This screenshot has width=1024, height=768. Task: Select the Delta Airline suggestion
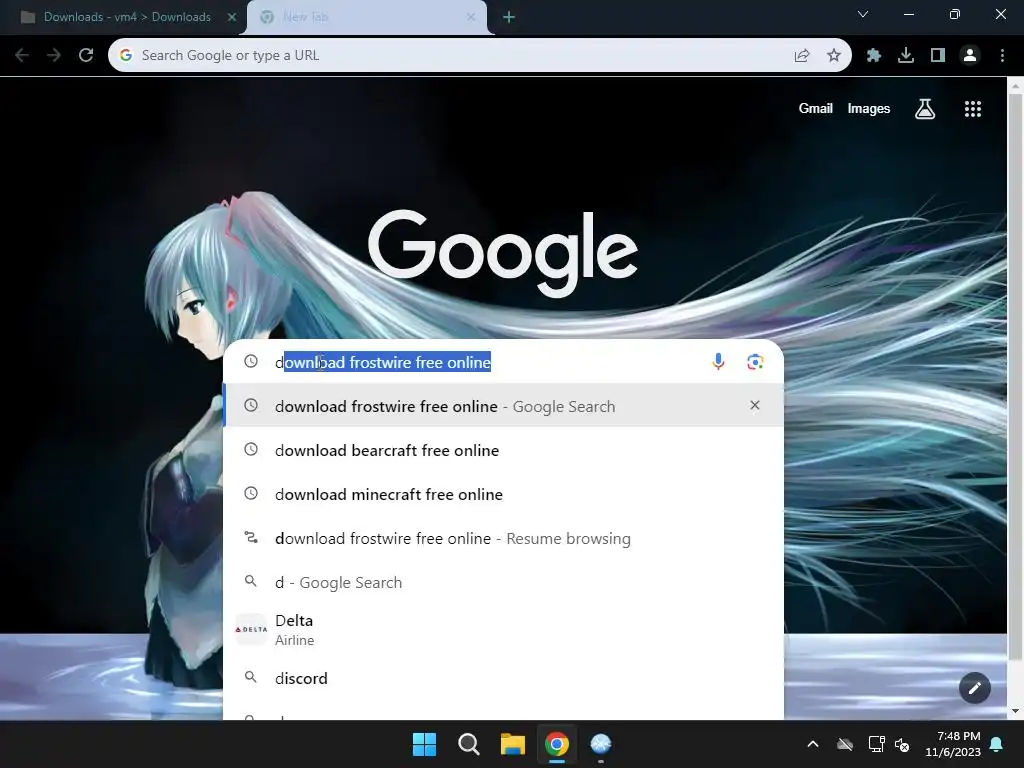[x=504, y=630]
